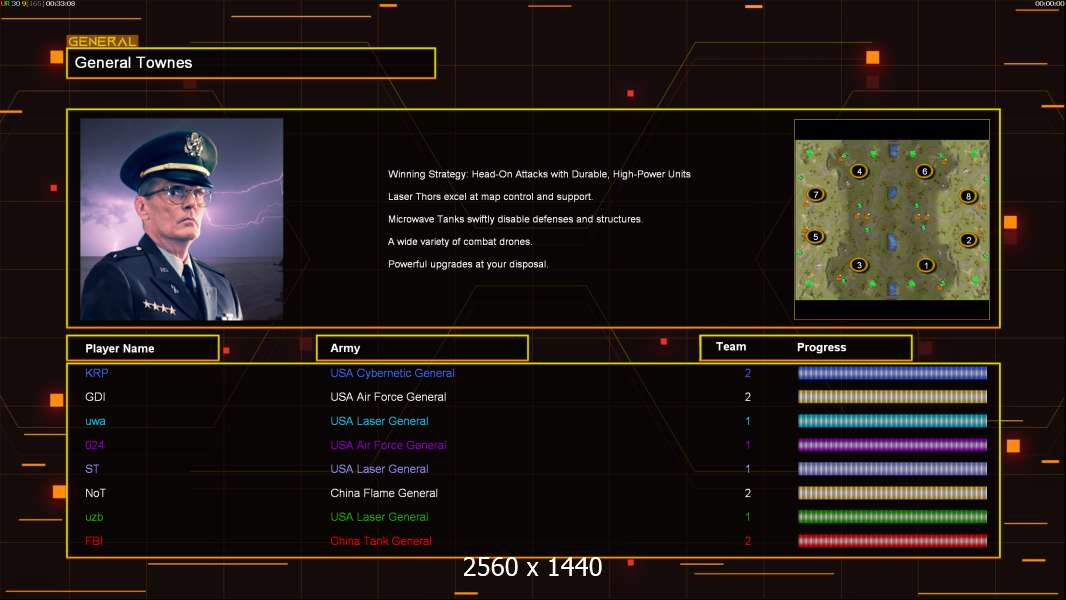Click the Laser Thors description line
Screen dimensions: 1066x600
click(490, 196)
